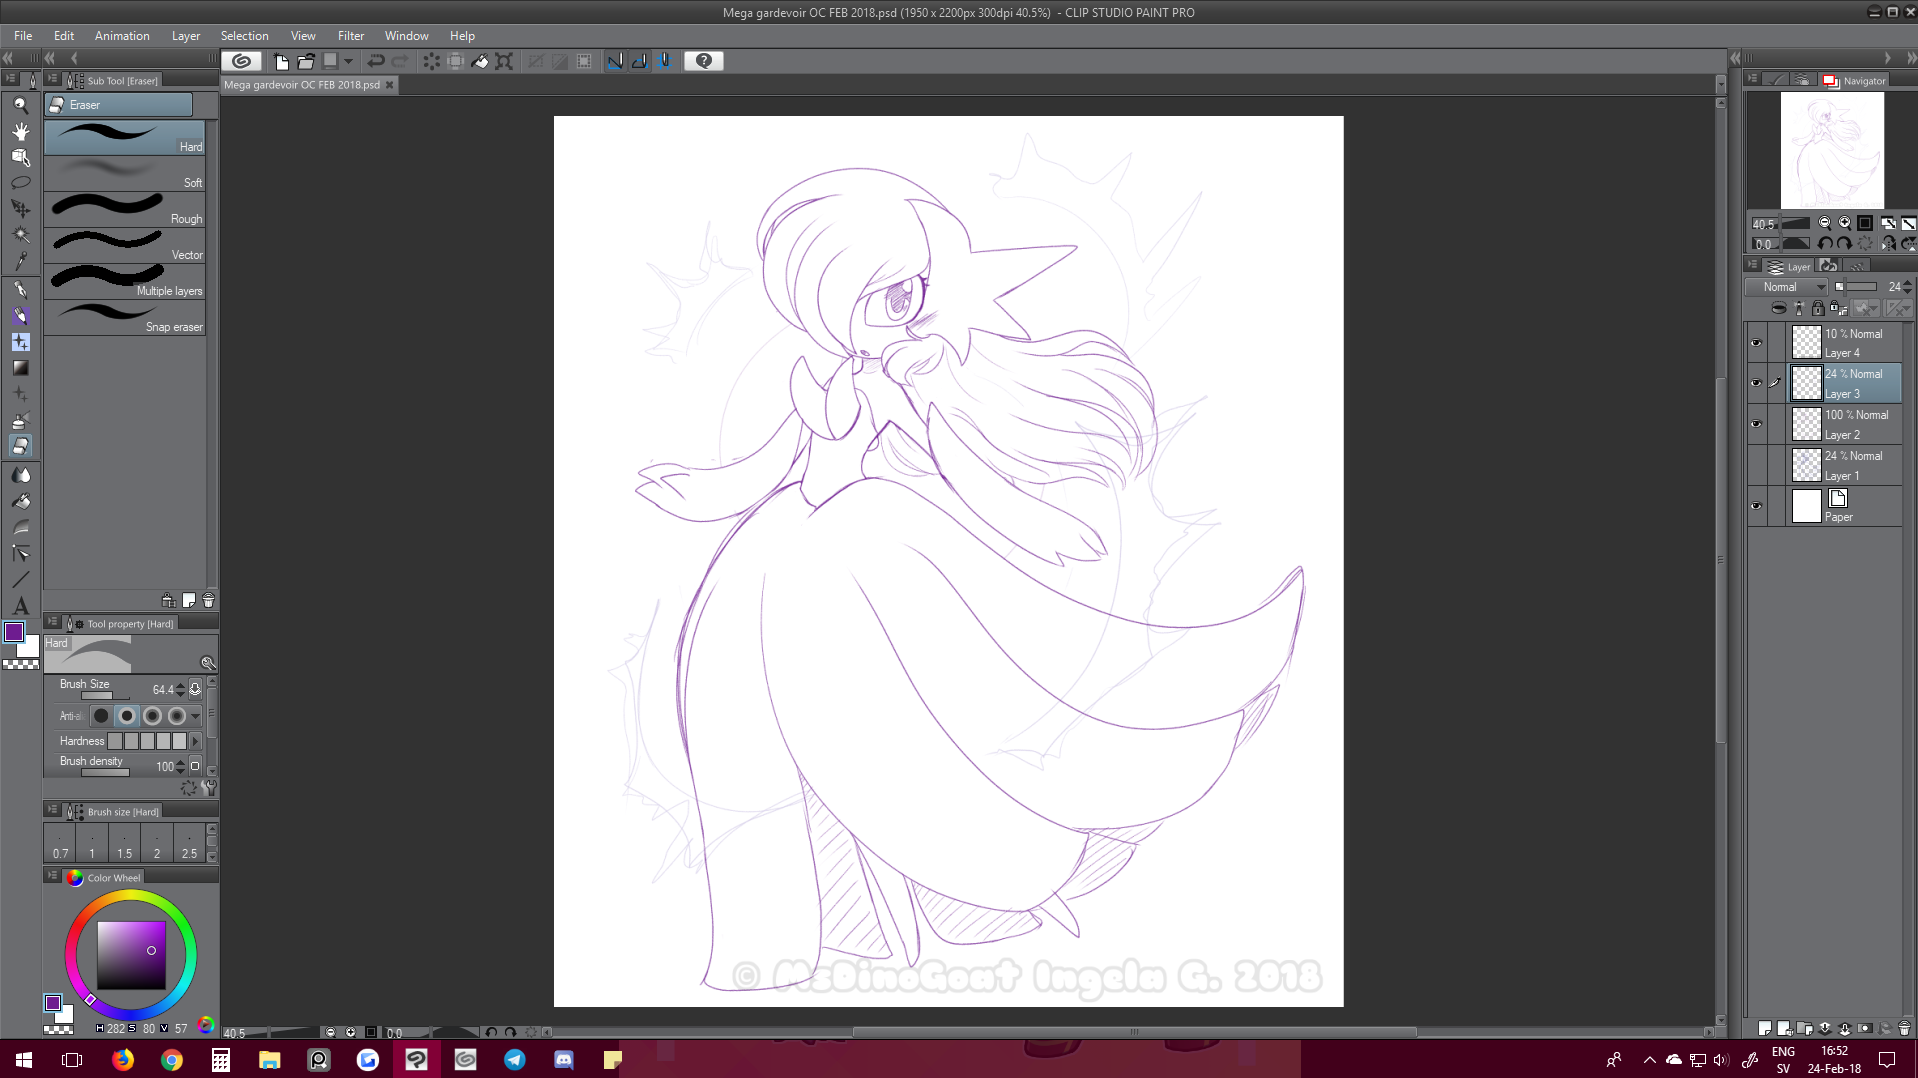Click the zoom in icon in Navigator
Image resolution: width=1918 pixels, height=1078 pixels.
tap(1845, 224)
